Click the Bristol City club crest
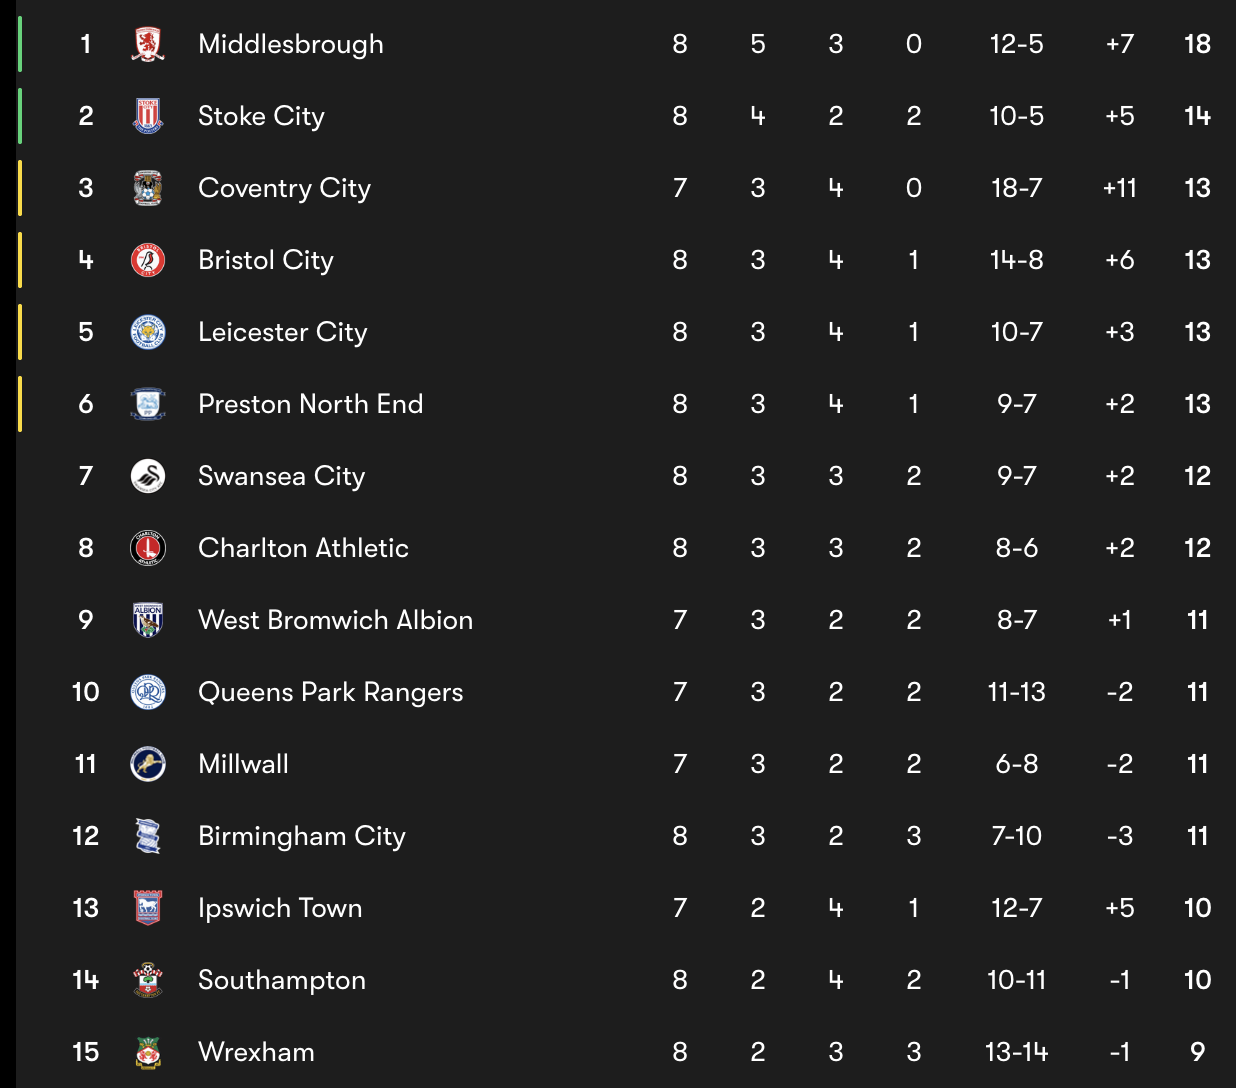This screenshot has width=1236, height=1088. click(148, 260)
